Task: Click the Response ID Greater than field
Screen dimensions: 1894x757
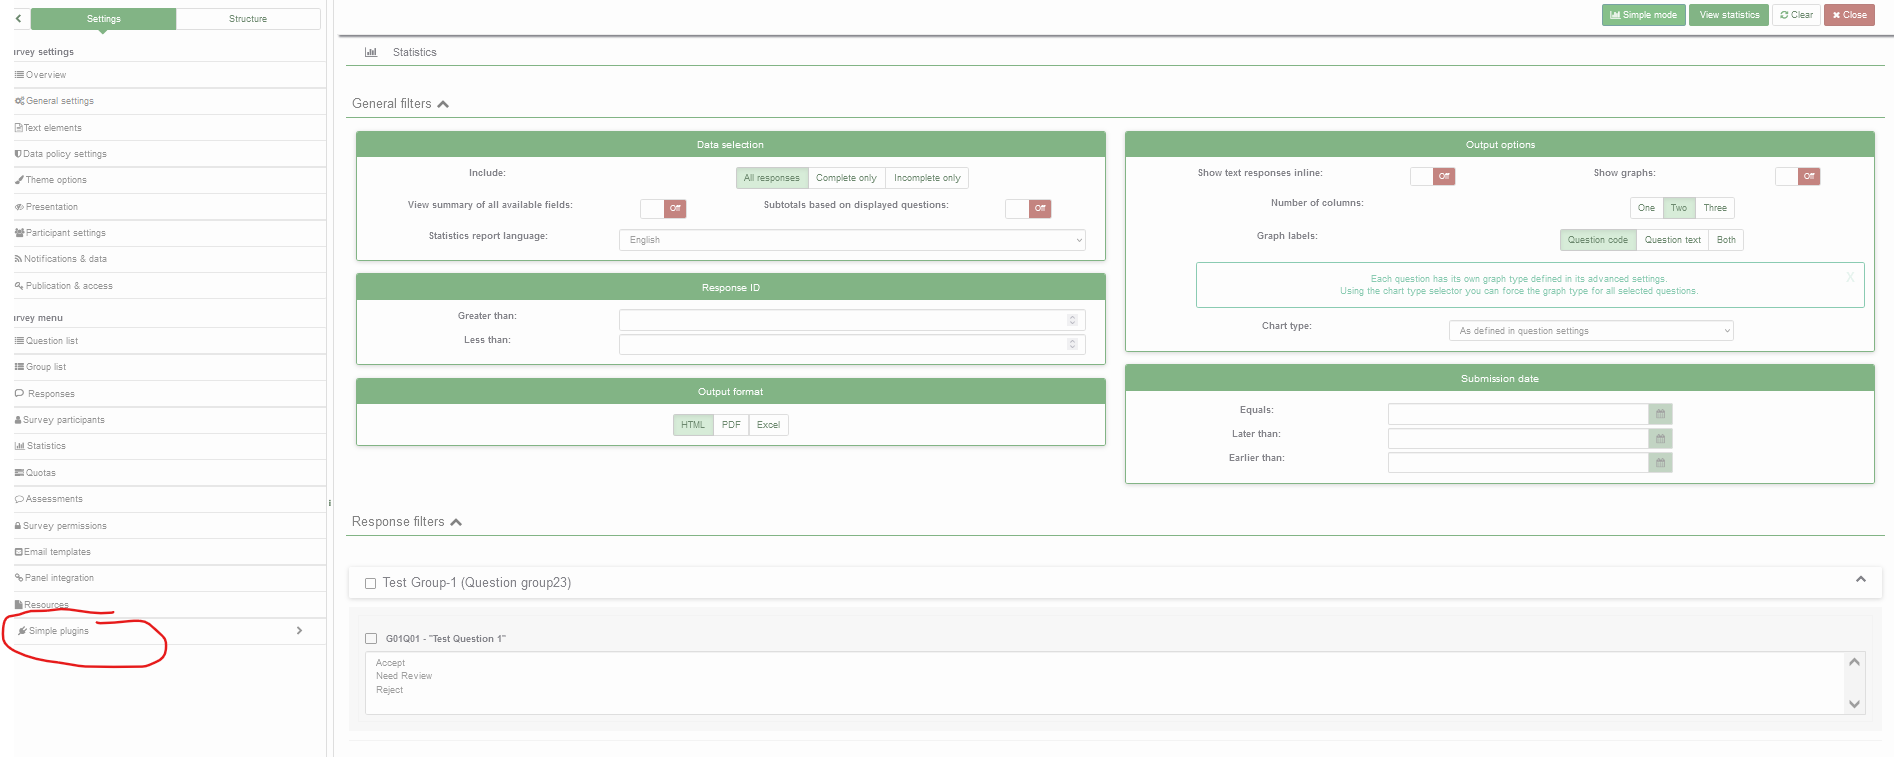Action: 845,320
